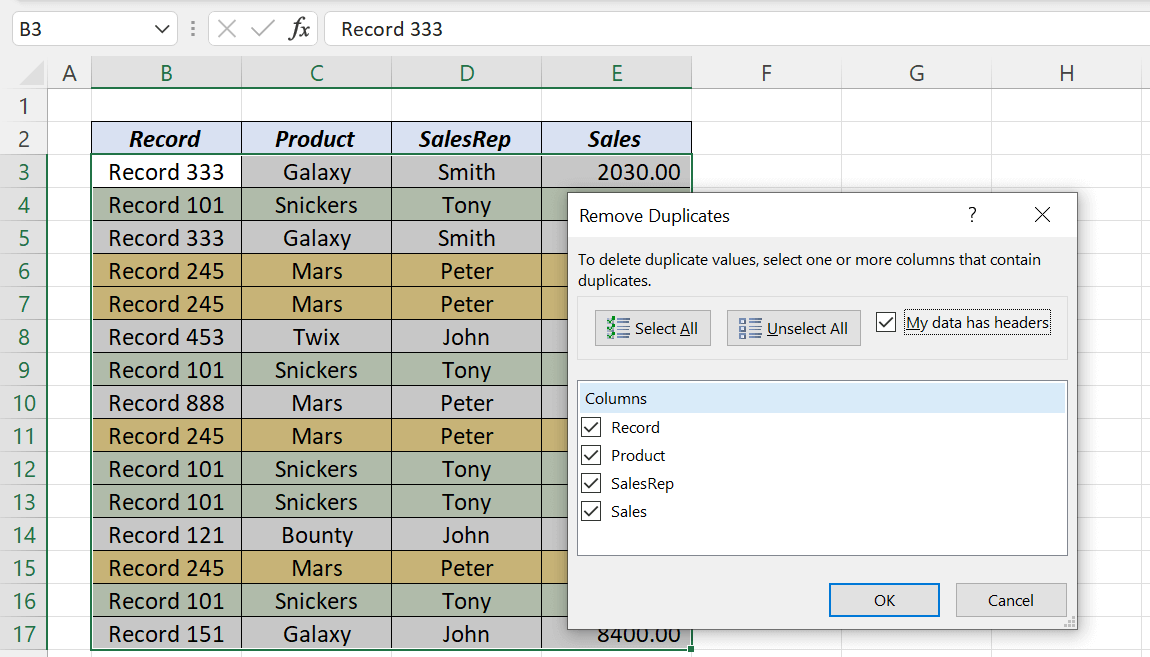Screen dimensions: 1150x657
Task: Click the Insert Function (fx) icon
Action: coord(301,28)
